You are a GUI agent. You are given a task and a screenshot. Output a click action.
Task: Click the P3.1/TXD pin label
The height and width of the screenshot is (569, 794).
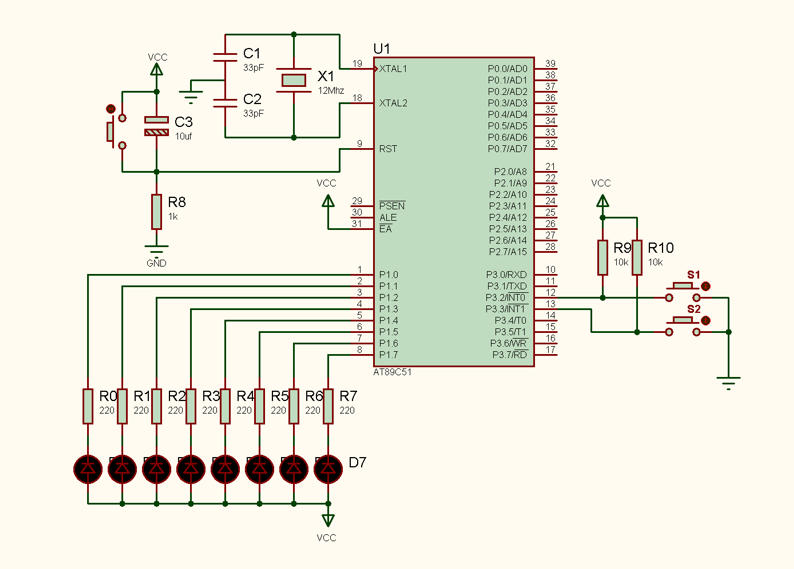pyautogui.click(x=507, y=286)
